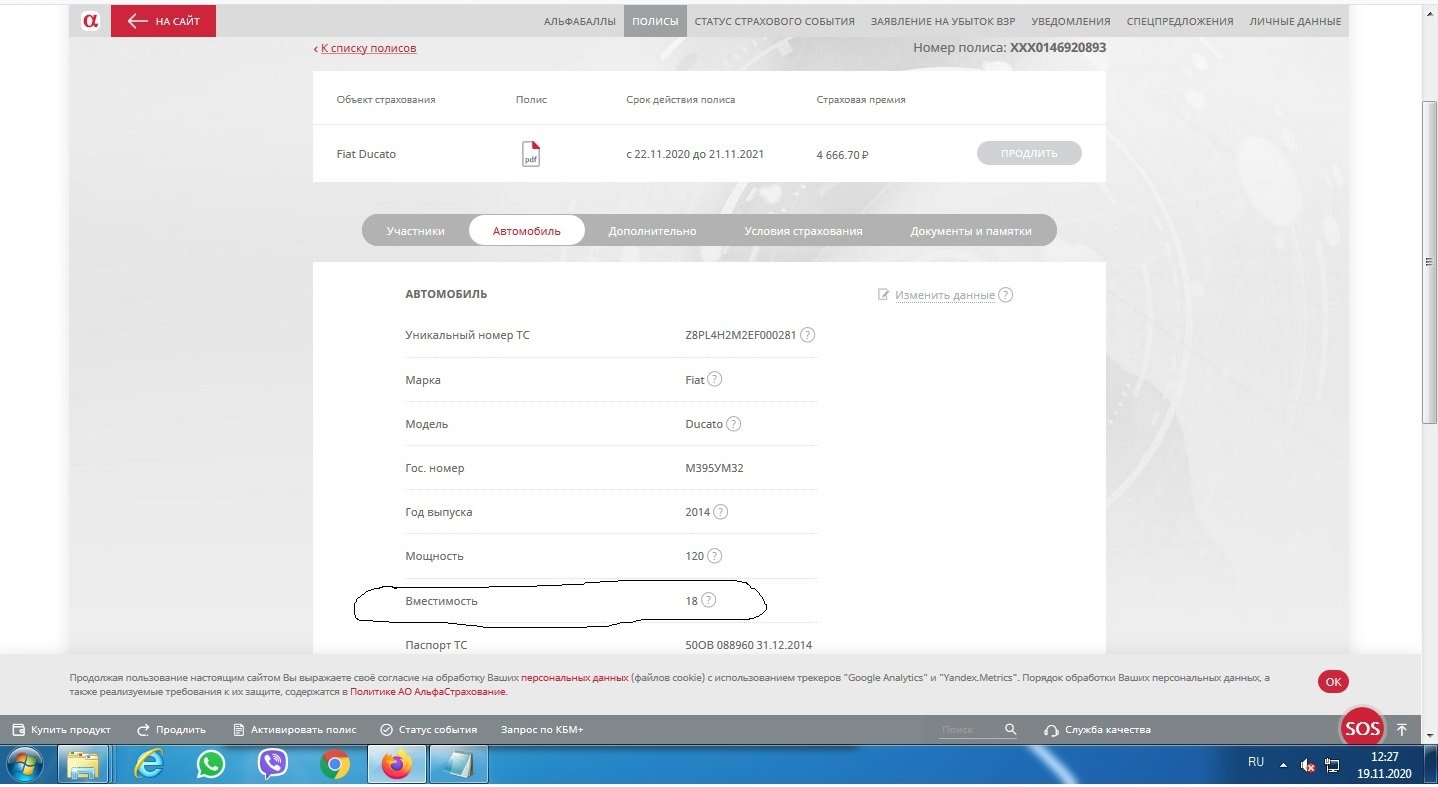
Task: Switch to Firefox in the taskbar
Action: (x=397, y=766)
